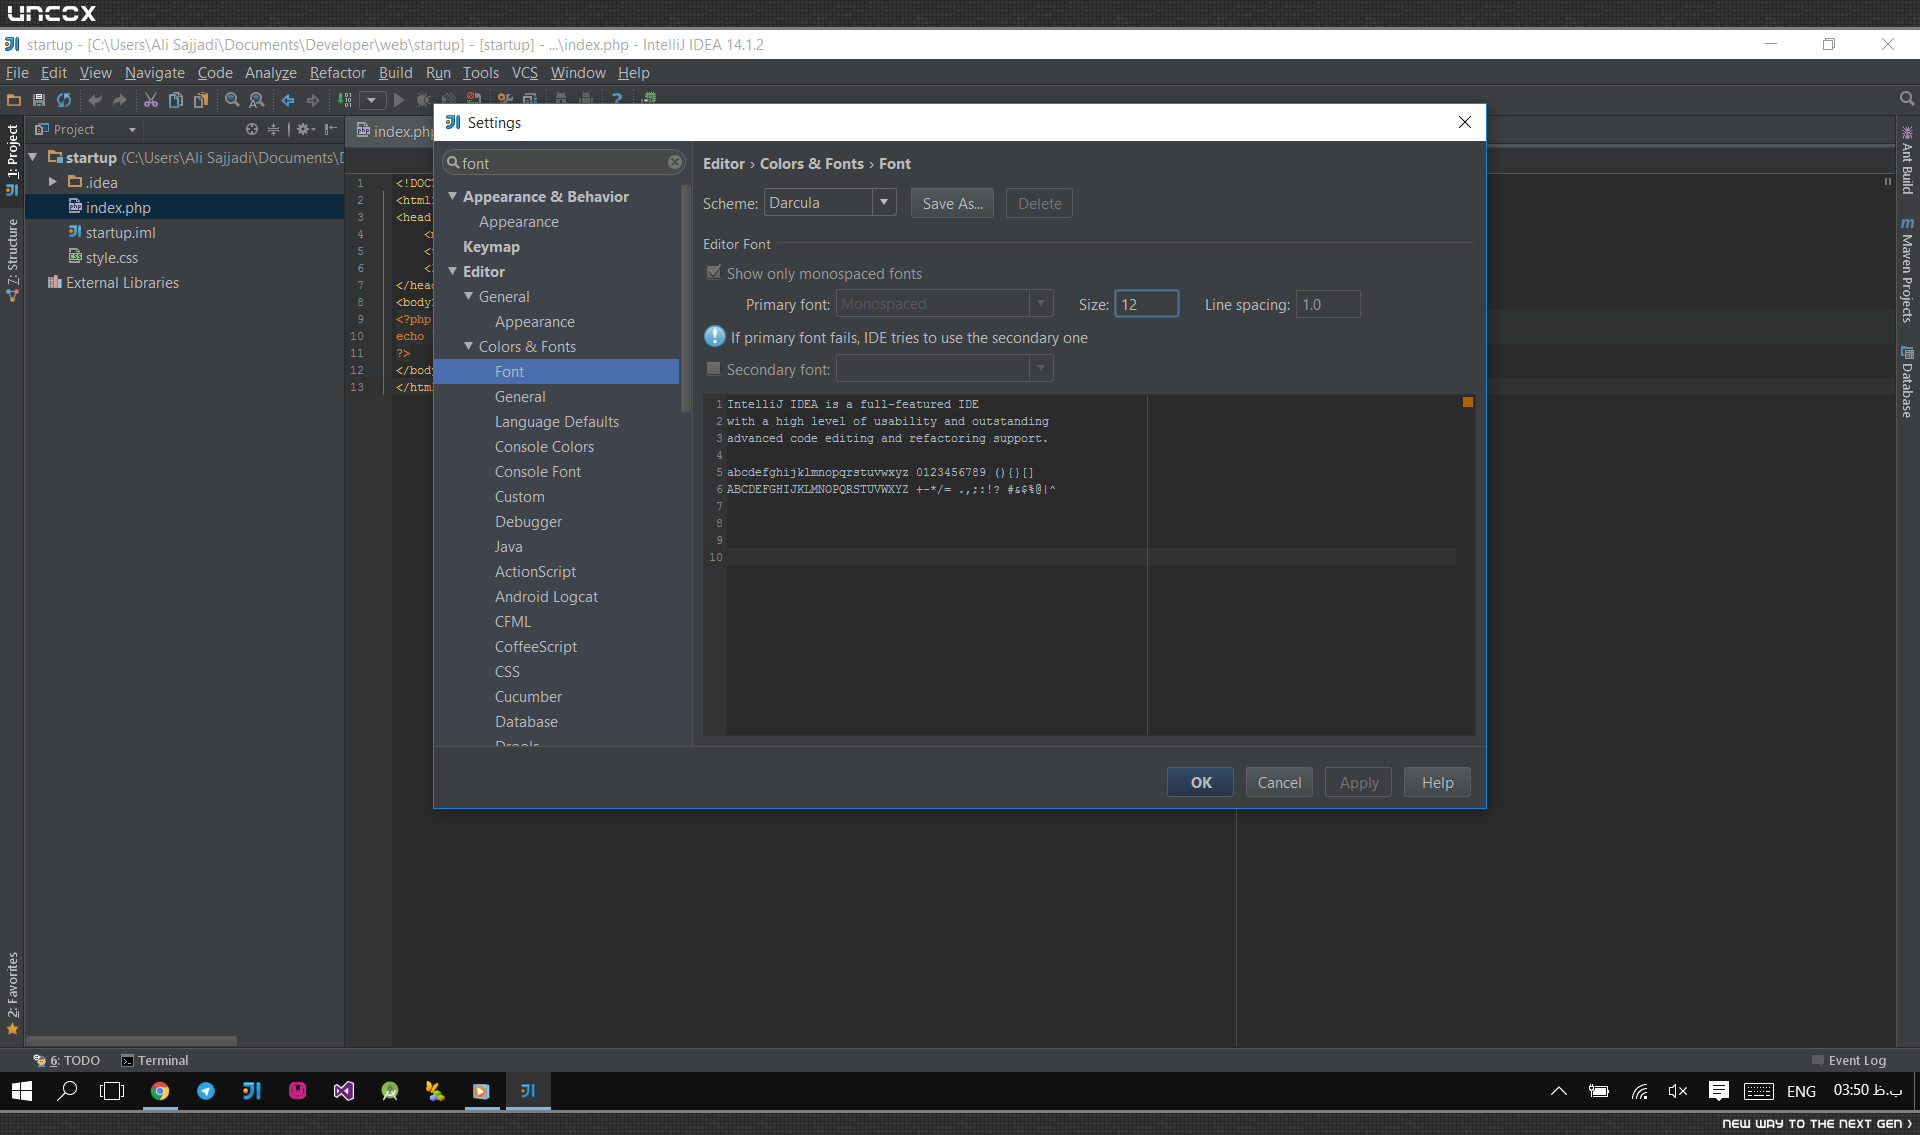The width and height of the screenshot is (1920, 1135).
Task: Open the Tools menu
Action: [x=481, y=73]
